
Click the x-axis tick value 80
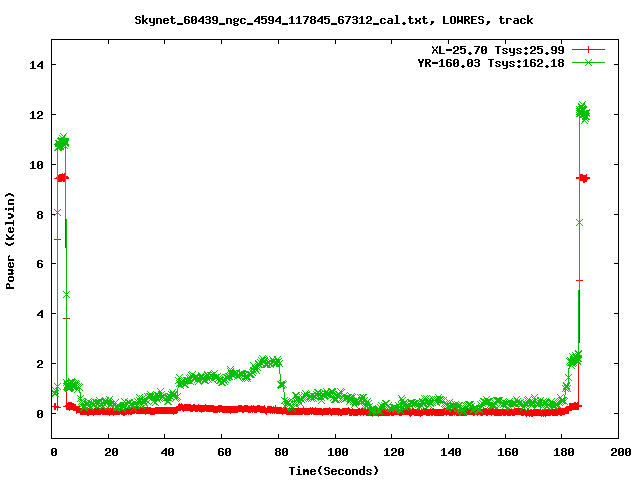[x=281, y=452]
